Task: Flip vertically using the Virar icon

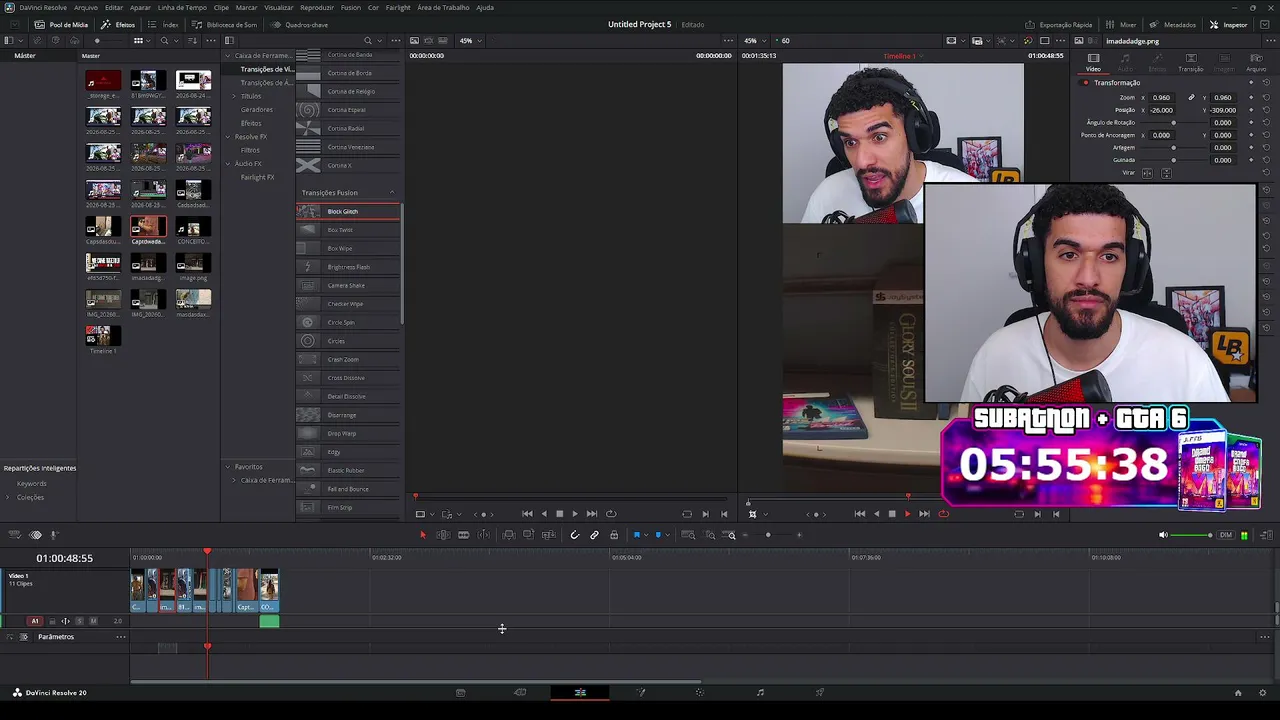Action: point(1166,173)
